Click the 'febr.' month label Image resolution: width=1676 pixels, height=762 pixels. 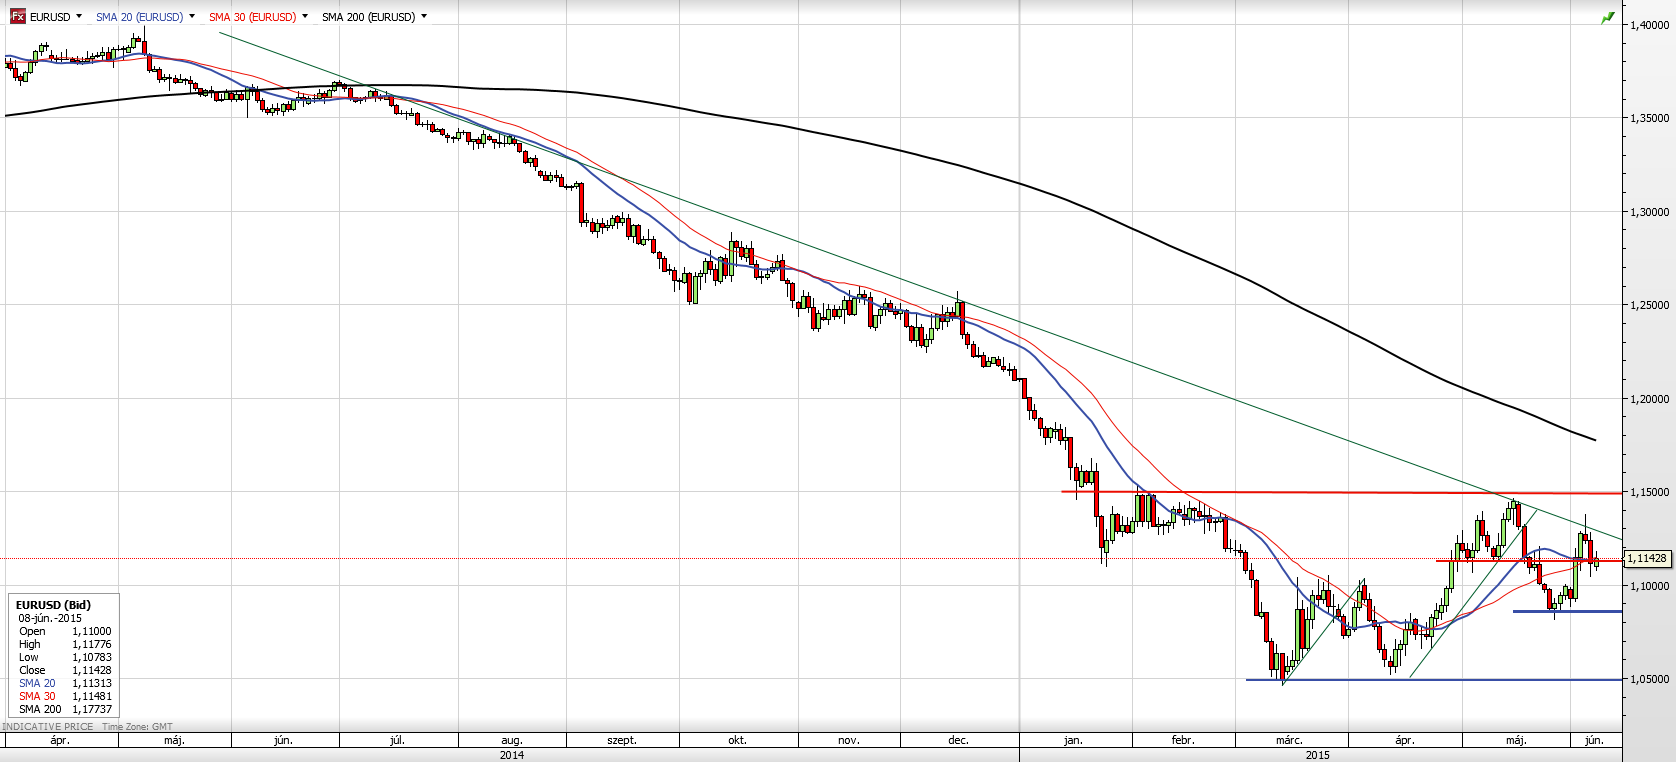(1183, 740)
